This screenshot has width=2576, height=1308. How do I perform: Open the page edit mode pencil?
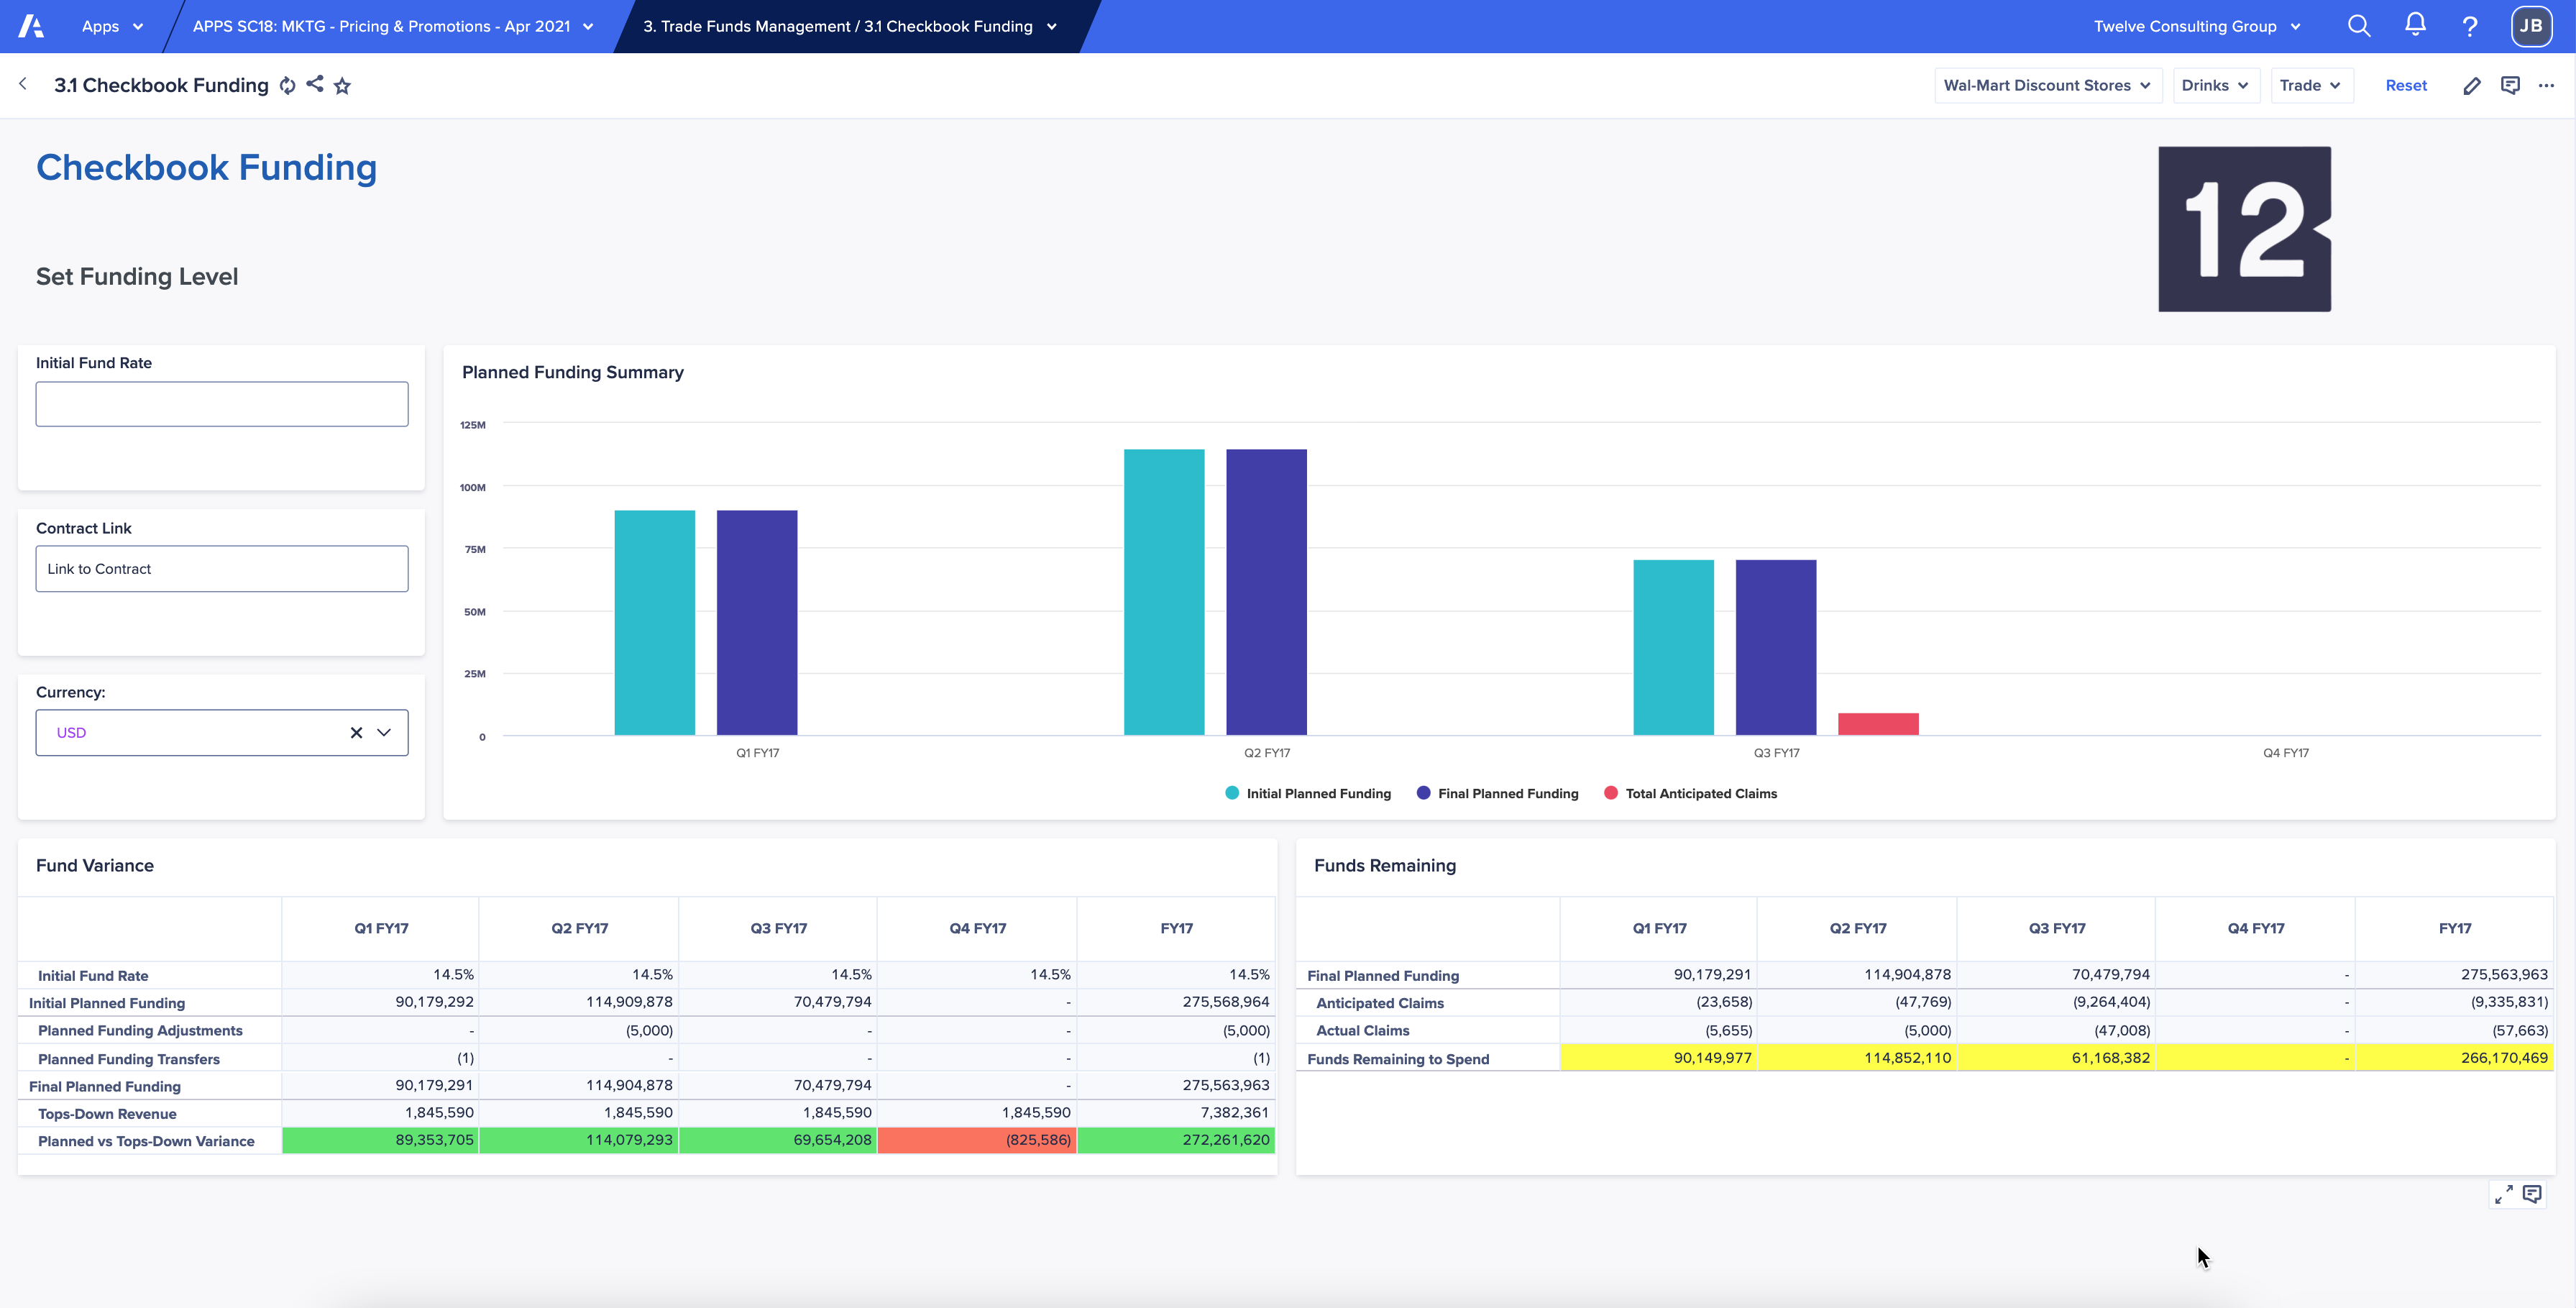tap(2472, 85)
